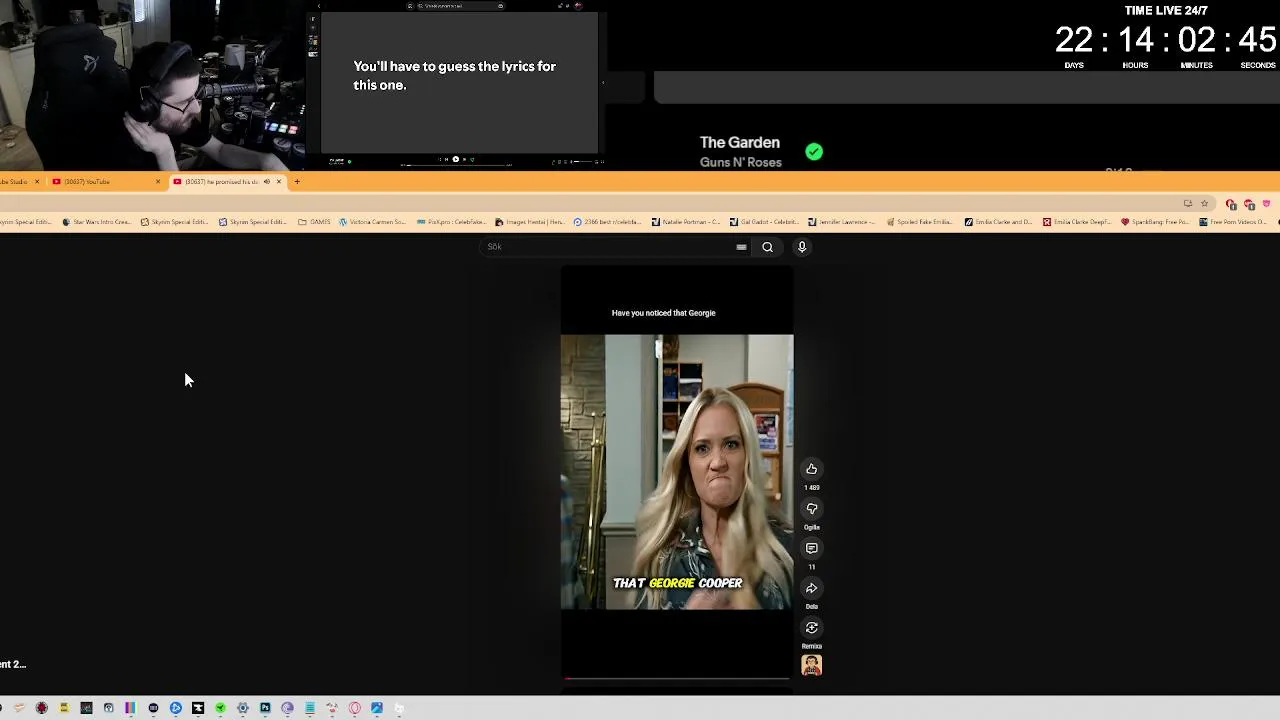Open the green circle taskbar app
The height and width of the screenshot is (720, 1280).
pyautogui.click(x=220, y=708)
